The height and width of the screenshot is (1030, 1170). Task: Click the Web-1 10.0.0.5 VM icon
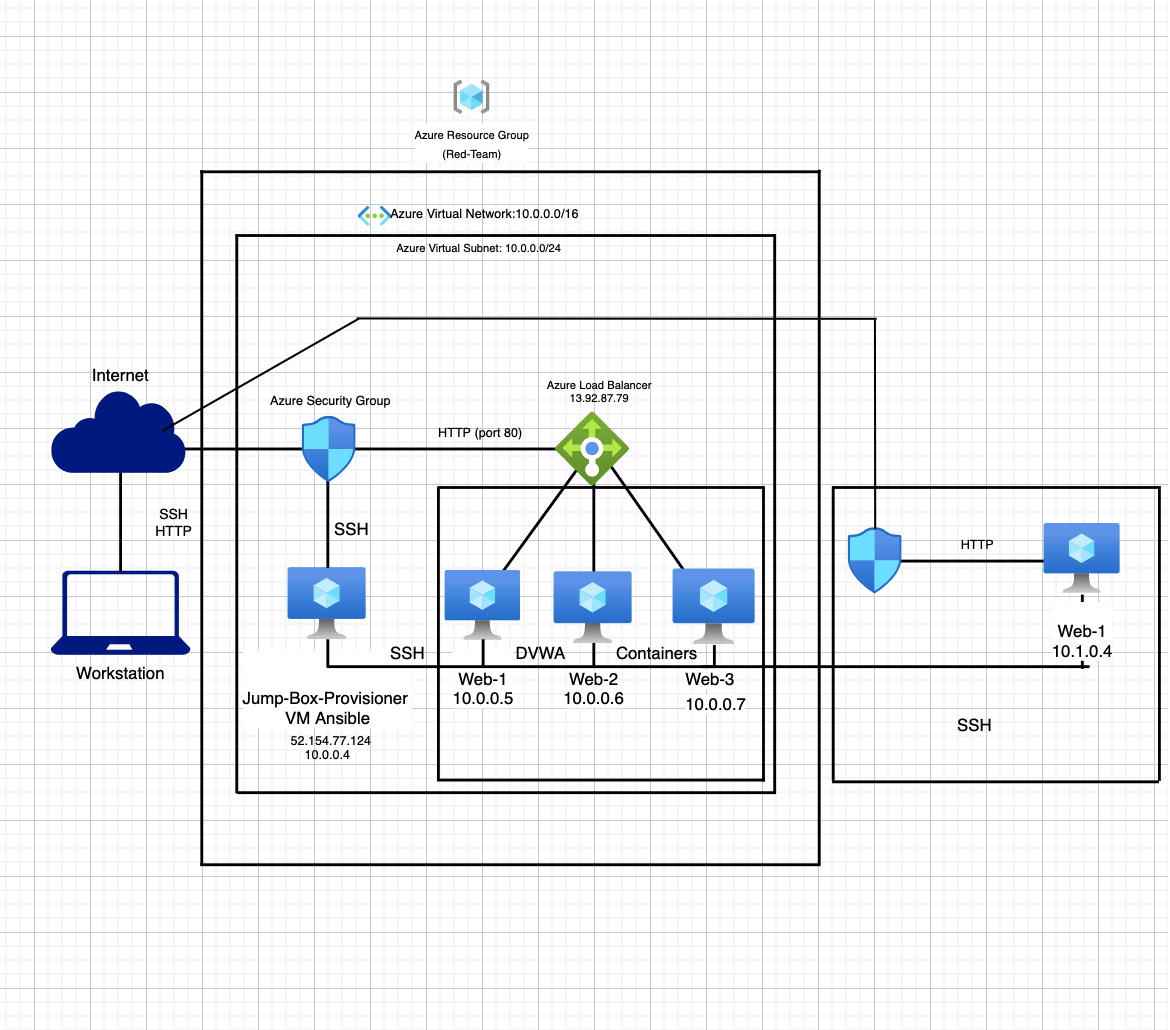[x=482, y=605]
